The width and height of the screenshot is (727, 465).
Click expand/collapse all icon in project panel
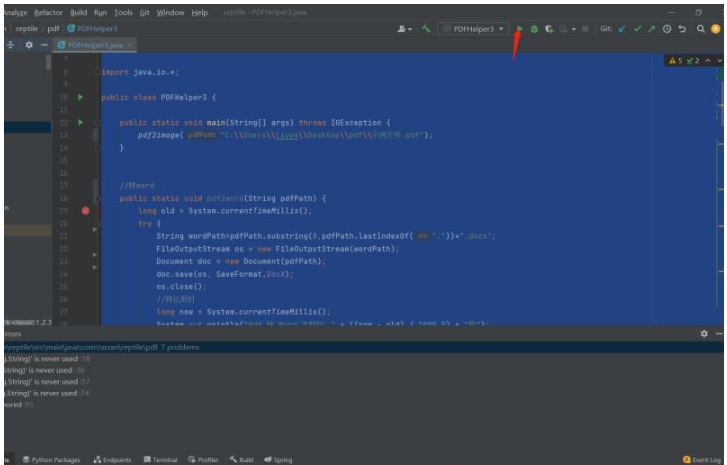[x=10, y=45]
